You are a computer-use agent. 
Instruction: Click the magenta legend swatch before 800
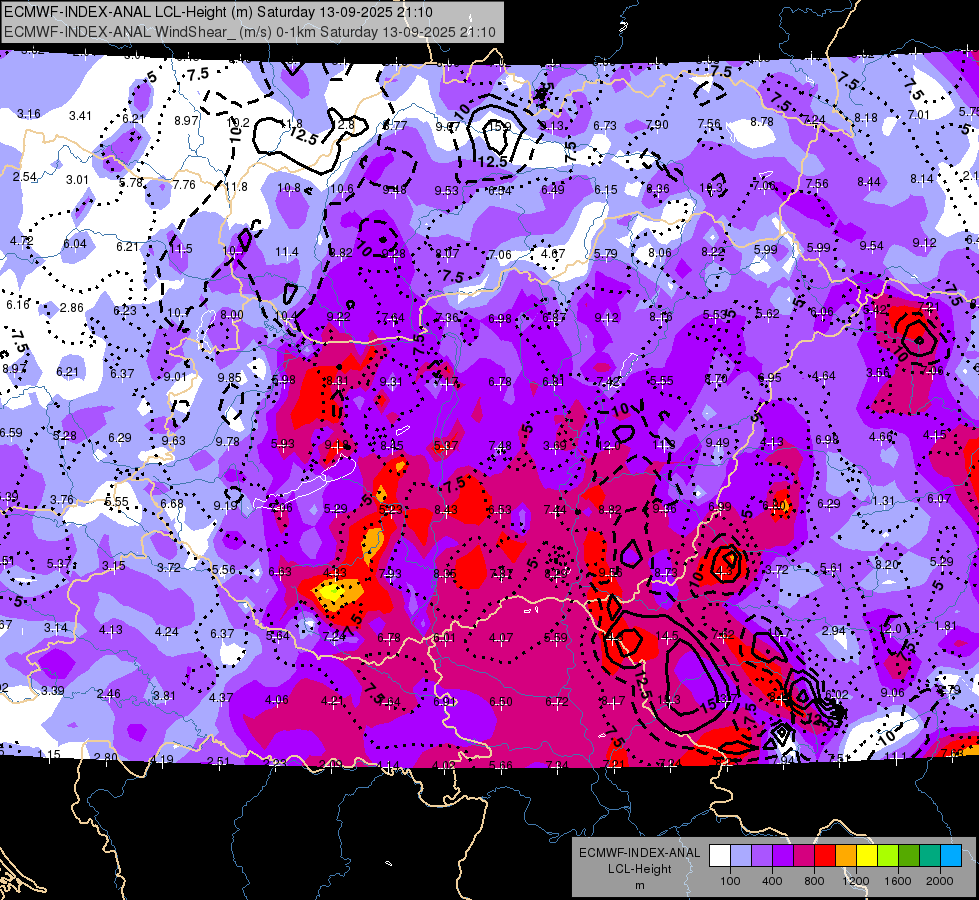point(804,856)
